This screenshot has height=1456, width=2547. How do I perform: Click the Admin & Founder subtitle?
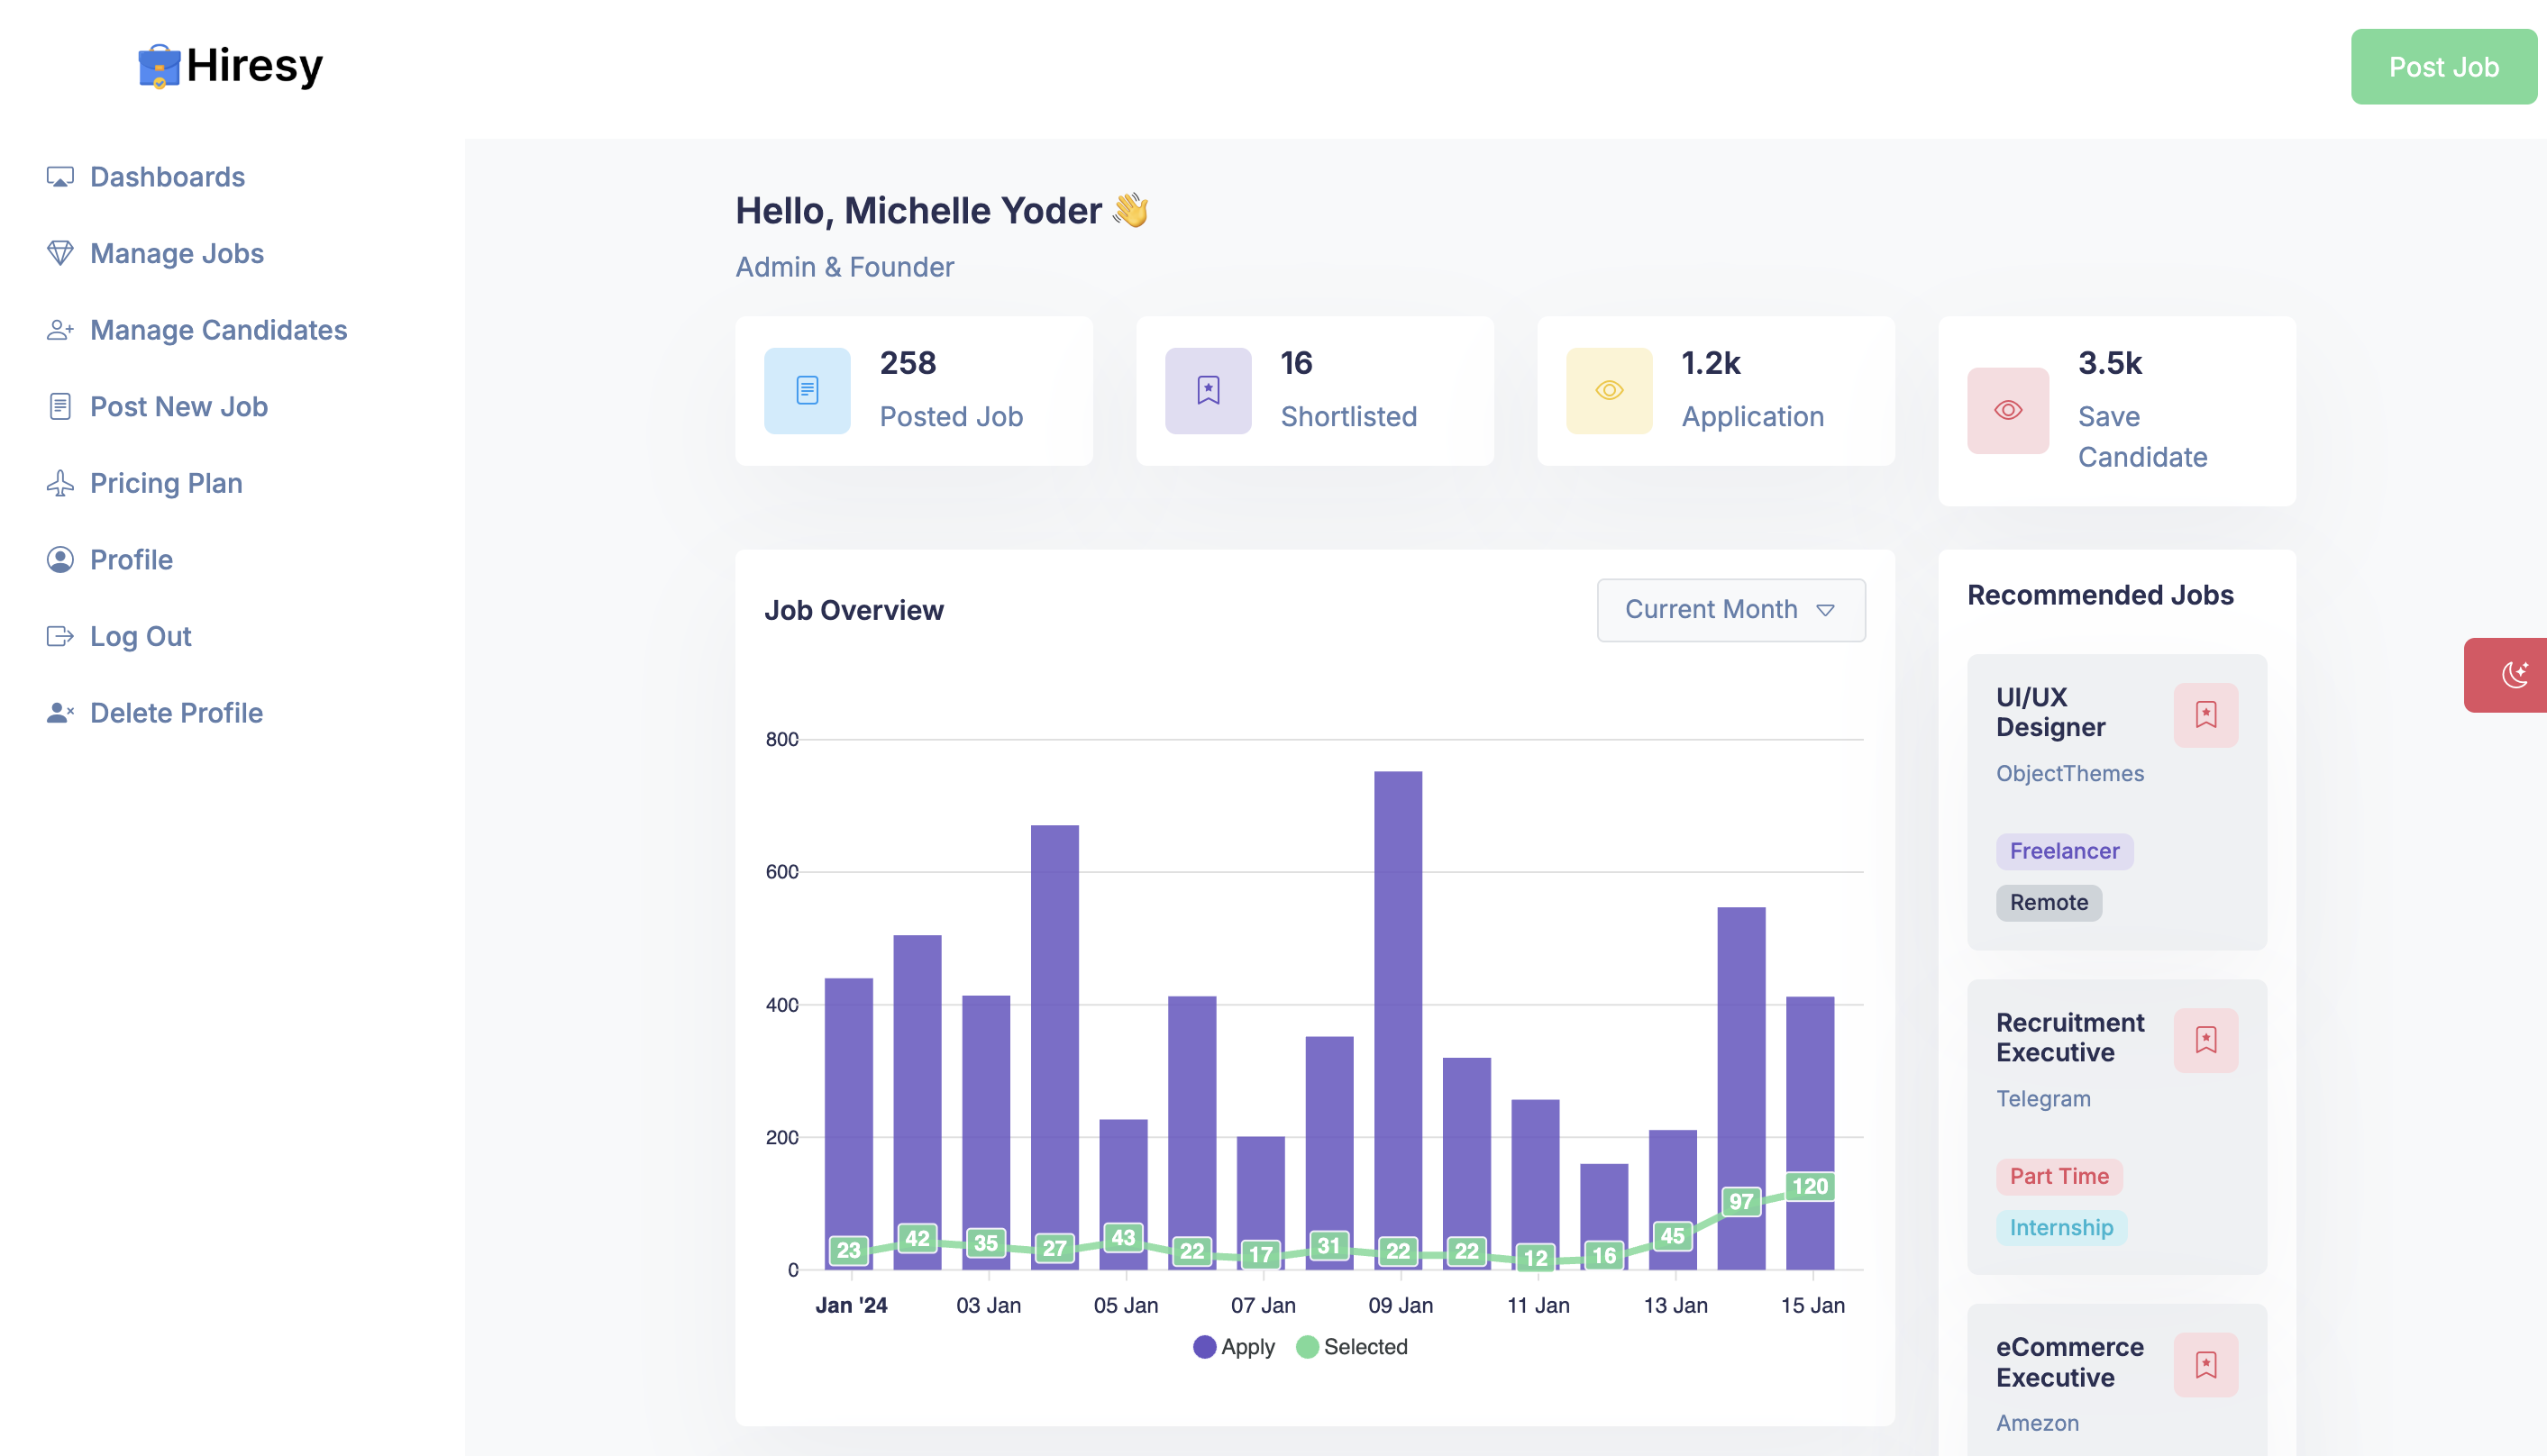click(x=844, y=267)
